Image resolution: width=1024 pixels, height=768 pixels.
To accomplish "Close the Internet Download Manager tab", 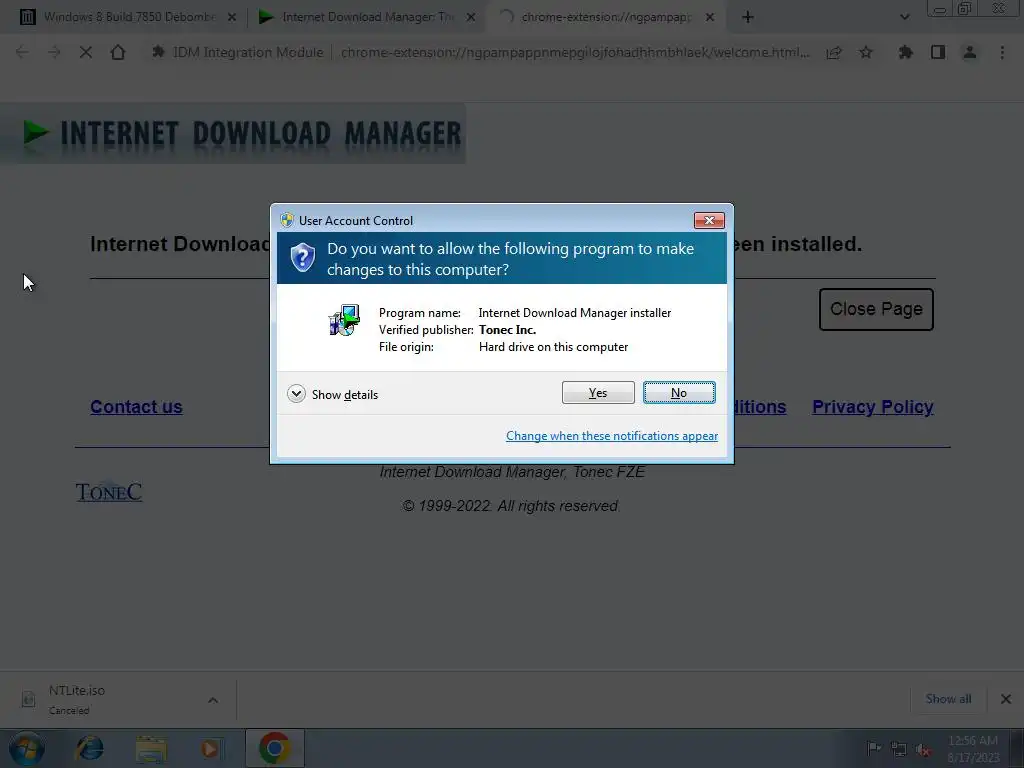I will (x=471, y=18).
